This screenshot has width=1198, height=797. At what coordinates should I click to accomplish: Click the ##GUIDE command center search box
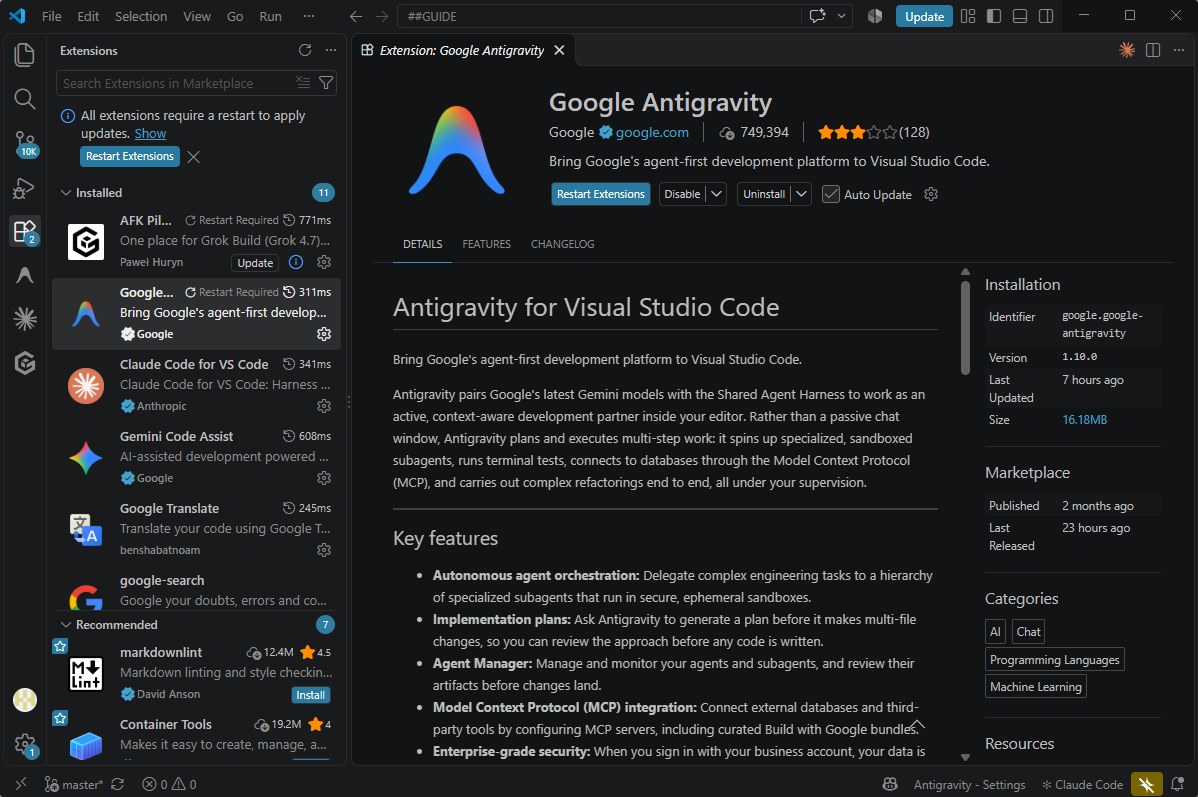click(x=599, y=16)
